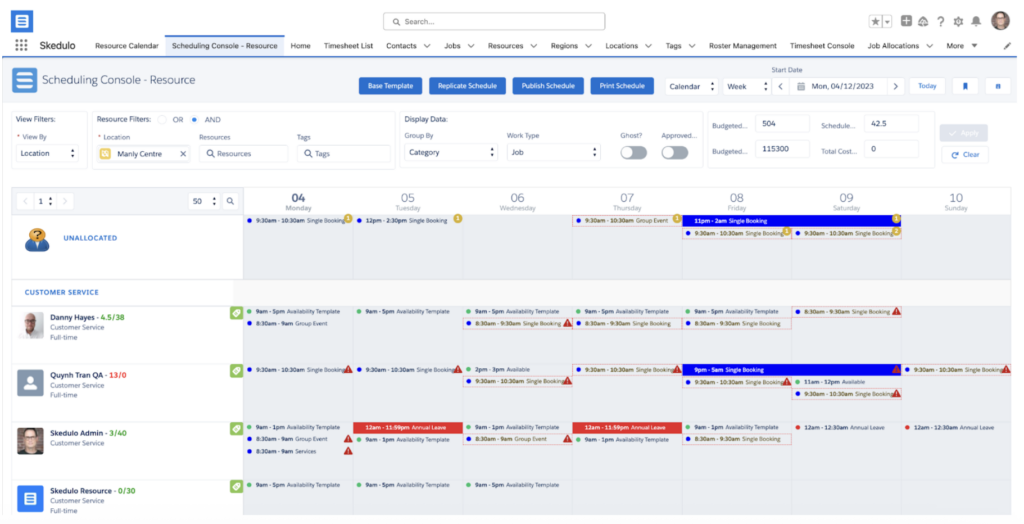Screen dimensions: 1024x524
Task: Click Skedulo Admin green tag icon
Action: click(x=236, y=429)
